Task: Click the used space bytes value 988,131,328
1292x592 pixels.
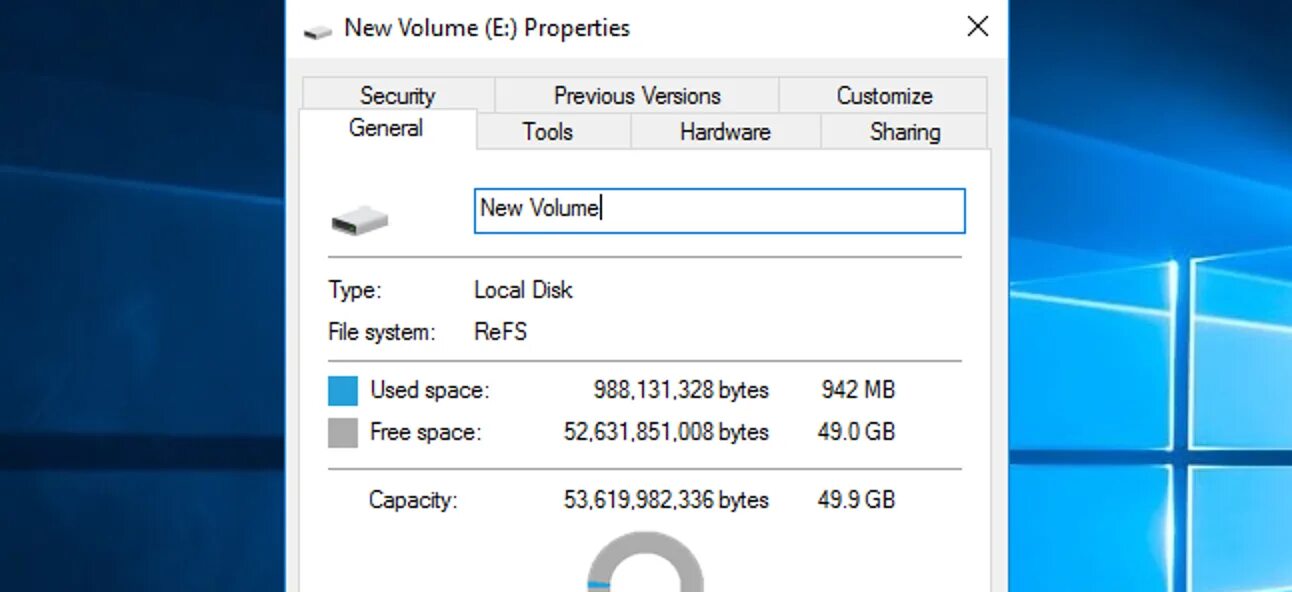Action: pos(681,390)
